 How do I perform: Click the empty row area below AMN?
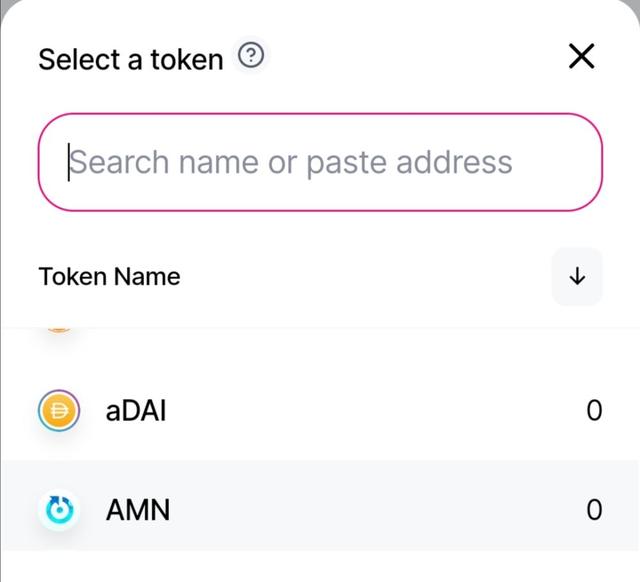tap(320, 566)
